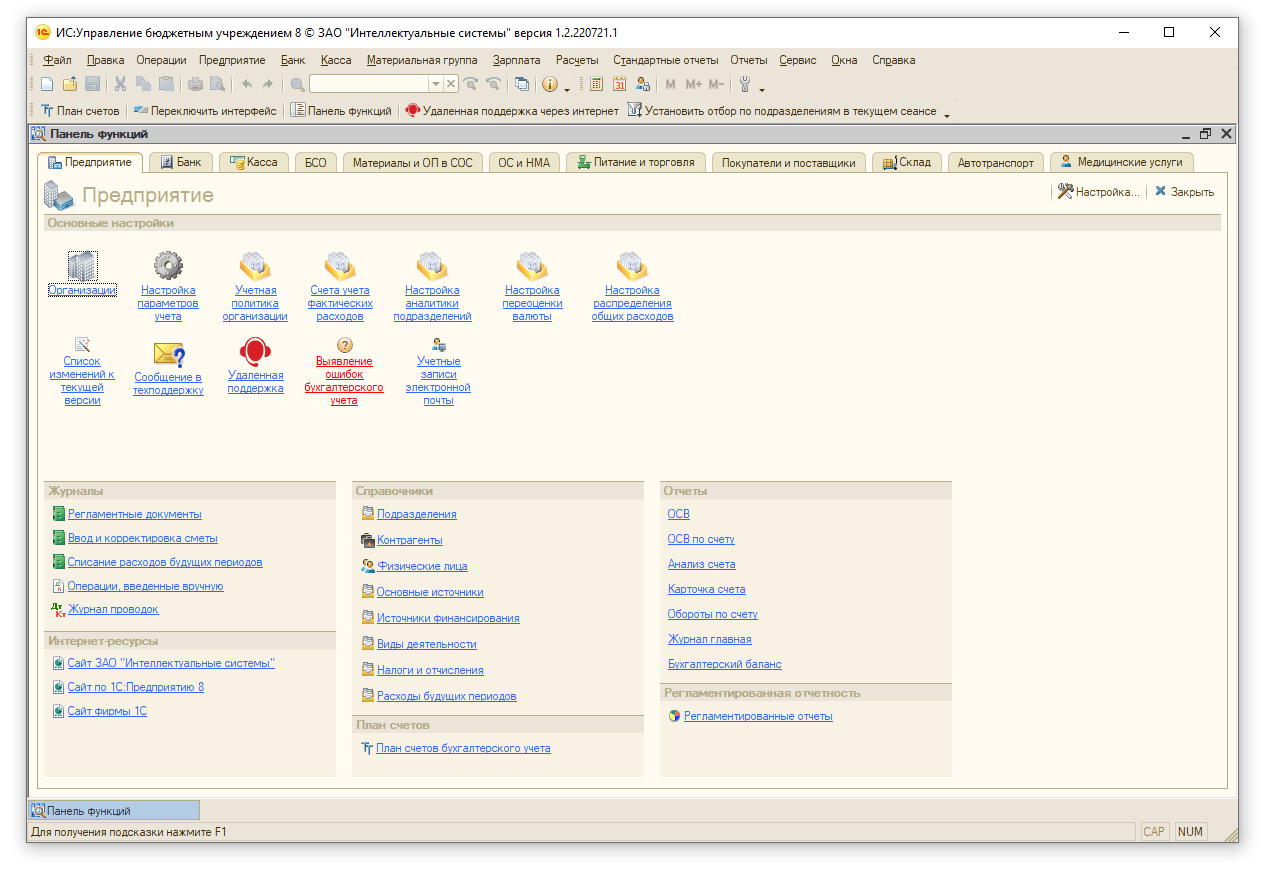1262x870 pixels.
Task: Click the Выявление ошибок бухгалтерского учета question icon
Action: click(x=344, y=345)
